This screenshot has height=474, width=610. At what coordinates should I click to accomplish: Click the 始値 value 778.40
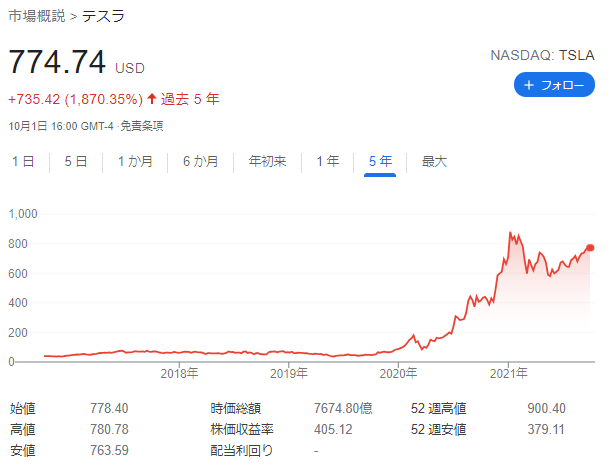point(109,408)
